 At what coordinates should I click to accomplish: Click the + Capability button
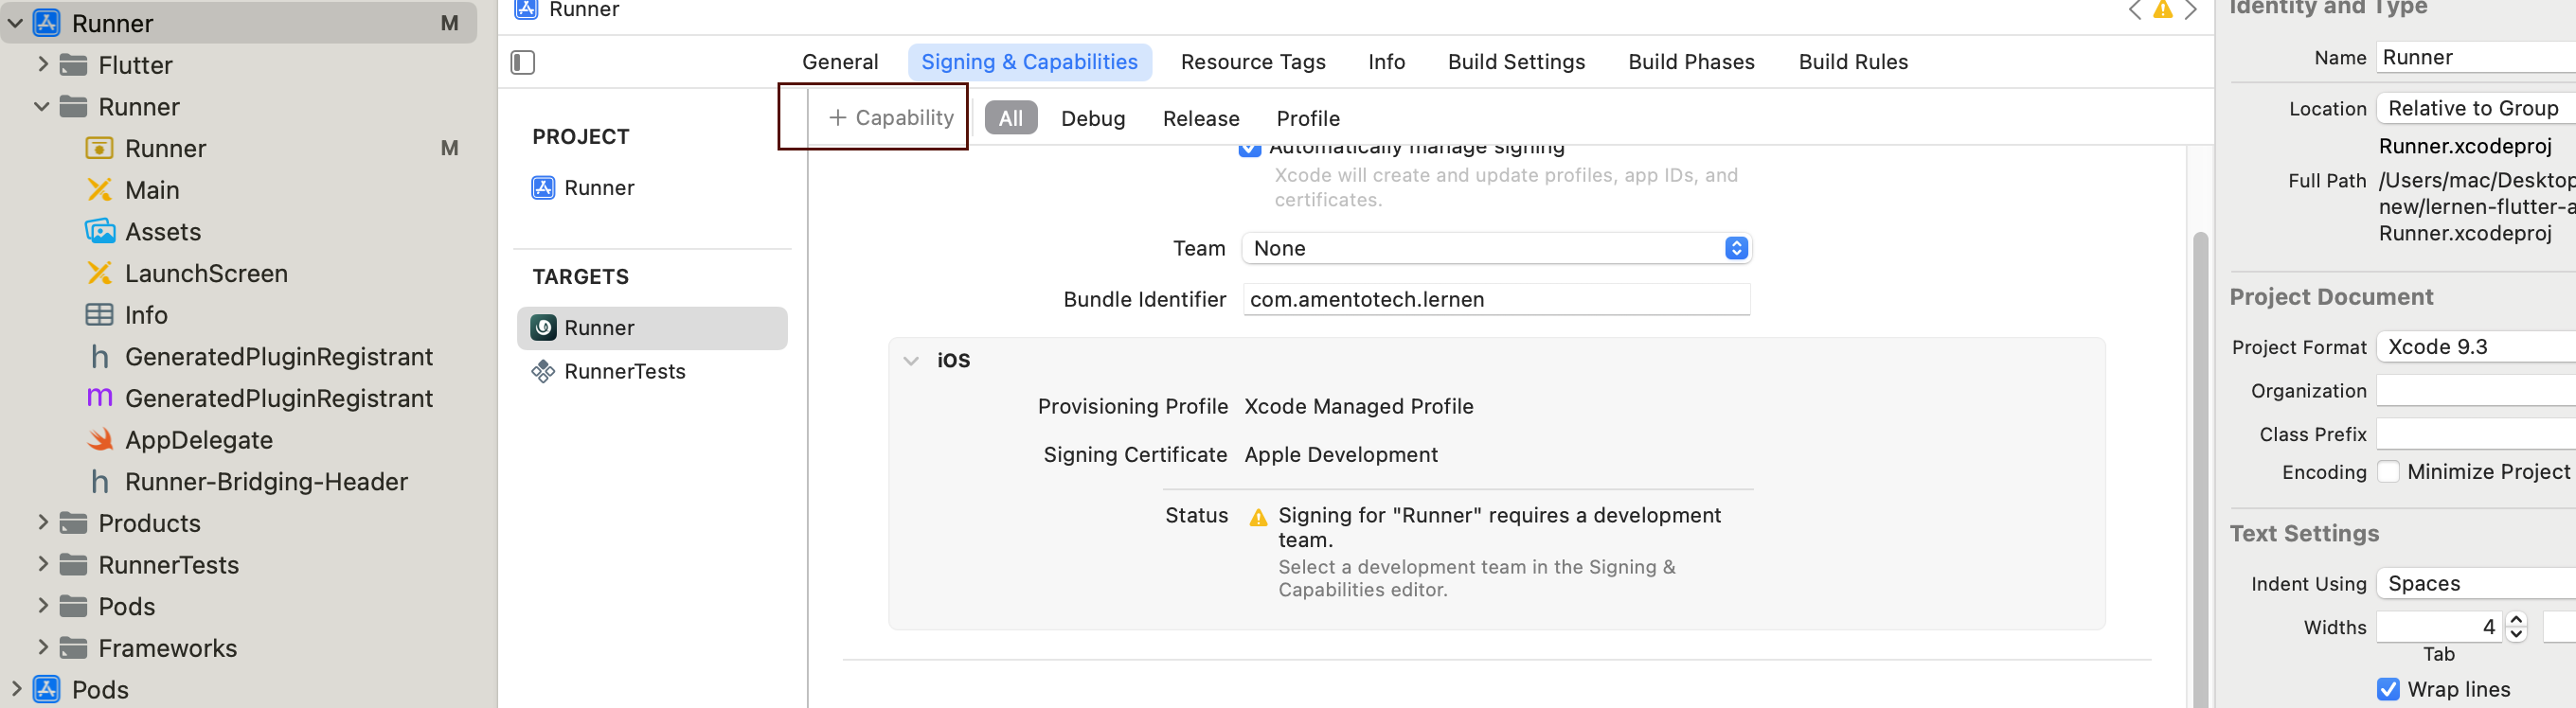[x=891, y=118]
